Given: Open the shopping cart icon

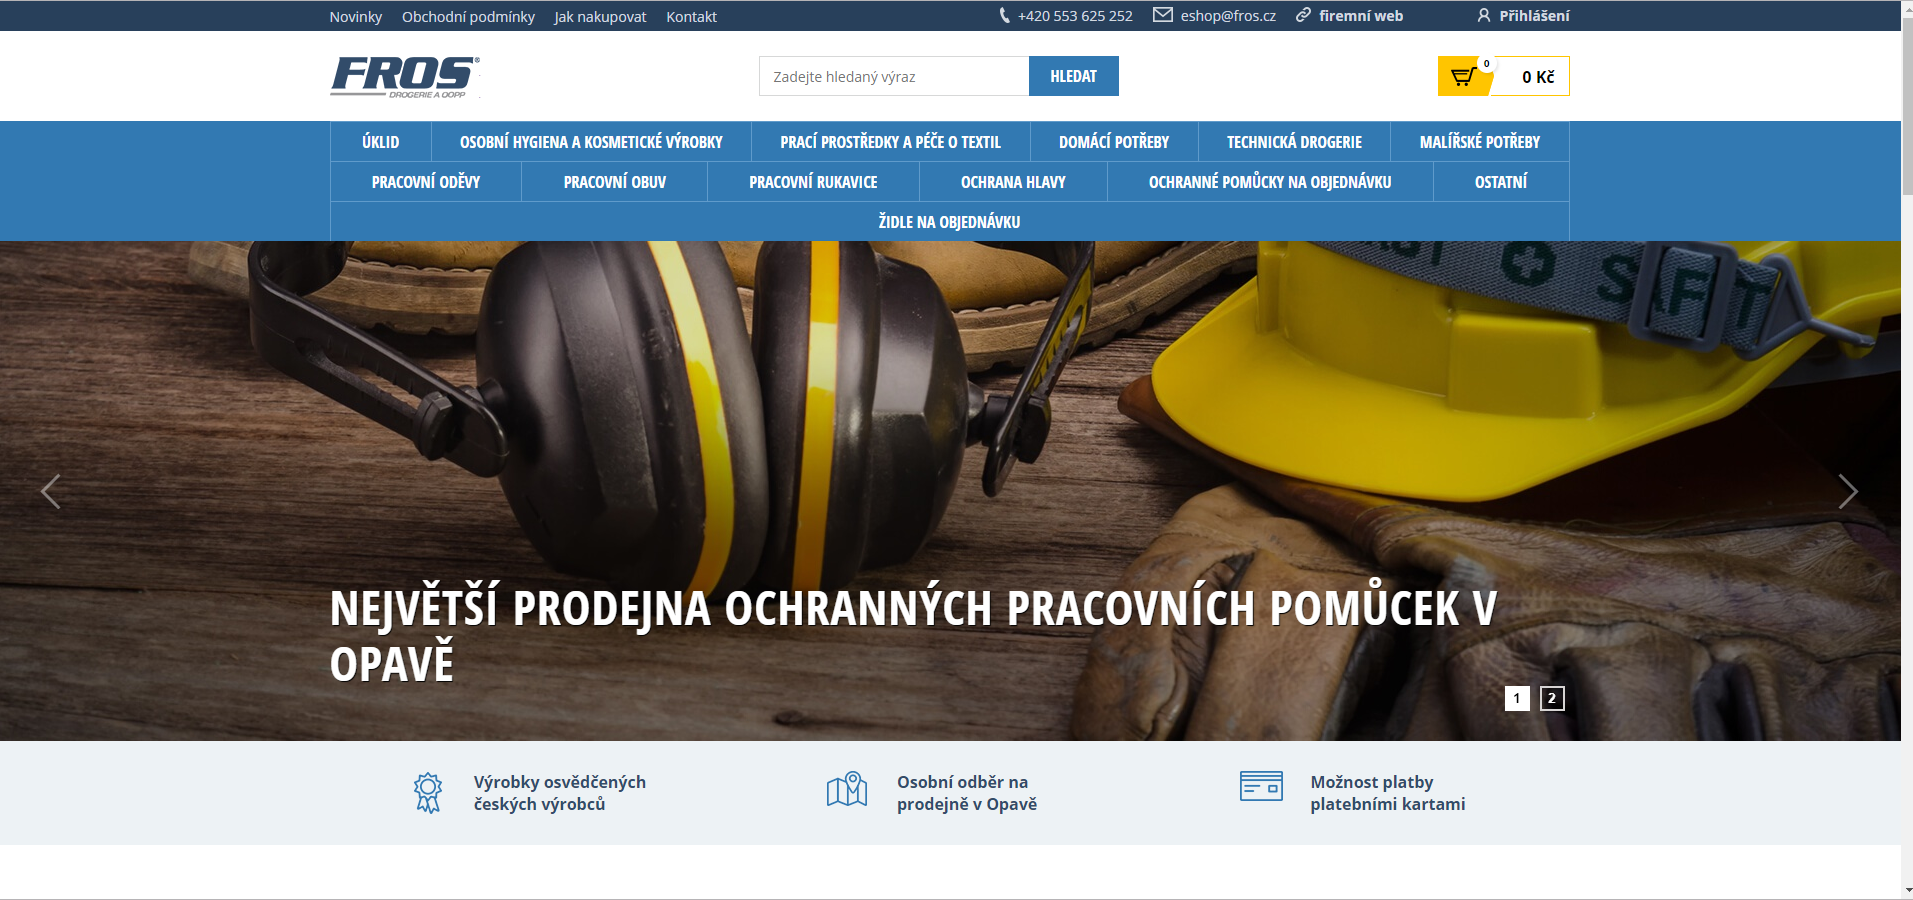Looking at the screenshot, I should coord(1464,75).
